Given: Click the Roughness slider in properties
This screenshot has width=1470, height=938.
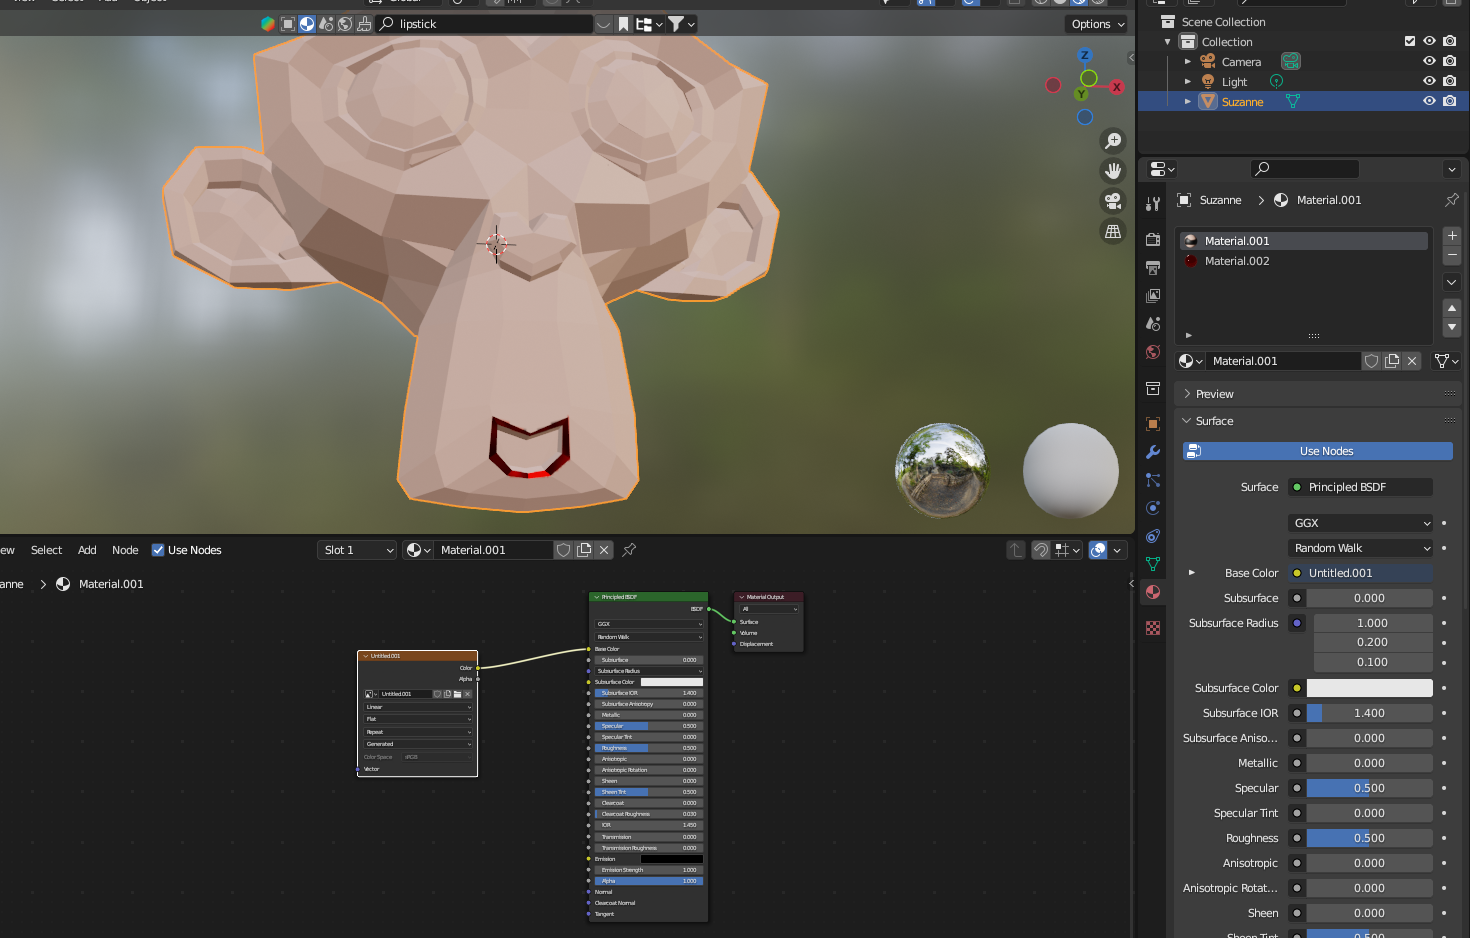Looking at the screenshot, I should pyautogui.click(x=1370, y=838).
